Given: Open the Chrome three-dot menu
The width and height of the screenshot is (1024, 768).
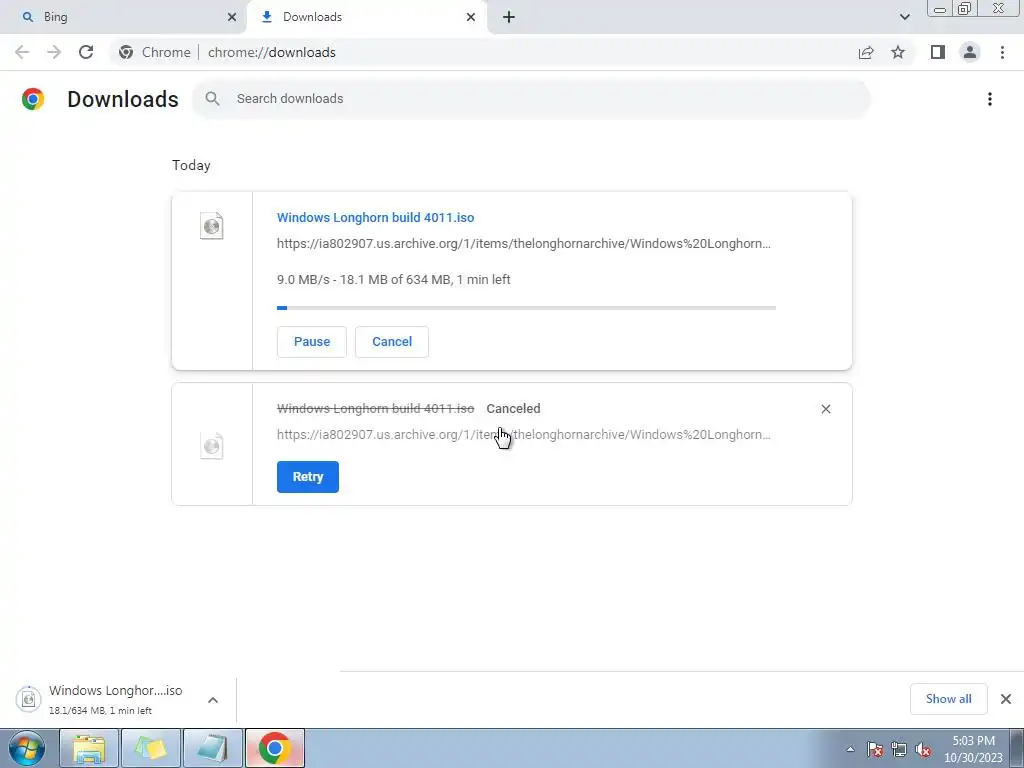Looking at the screenshot, I should pos(1002,52).
